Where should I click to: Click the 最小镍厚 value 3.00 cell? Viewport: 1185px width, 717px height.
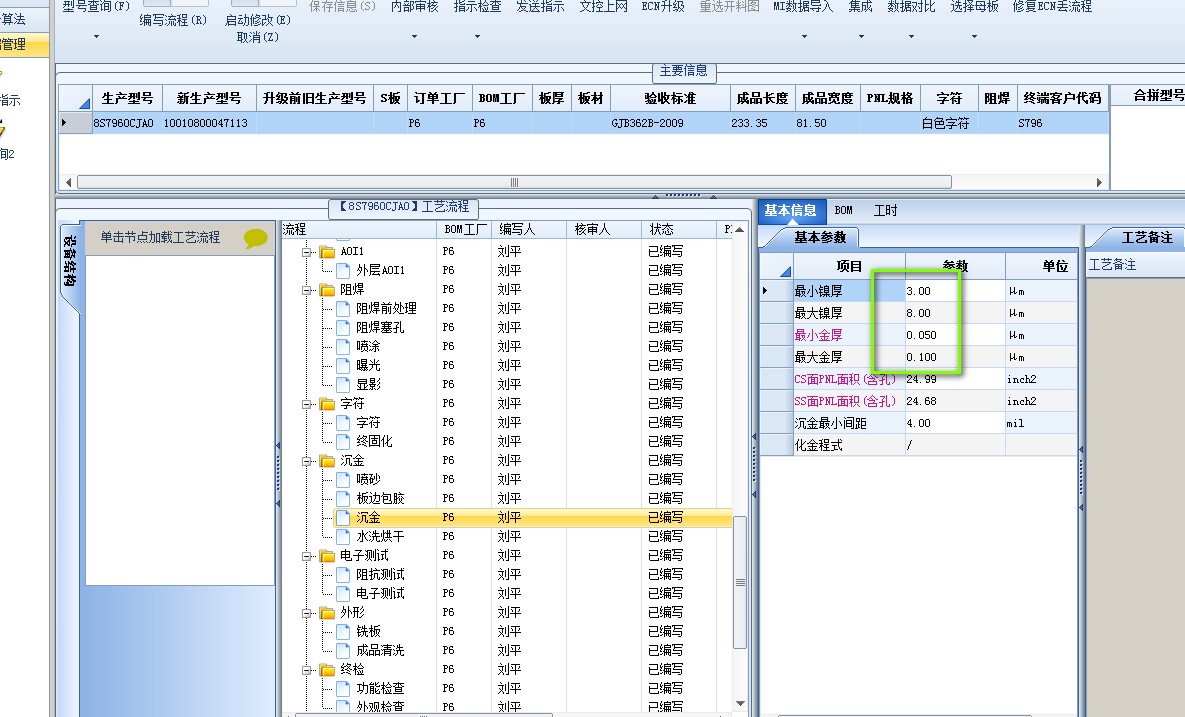(x=954, y=291)
